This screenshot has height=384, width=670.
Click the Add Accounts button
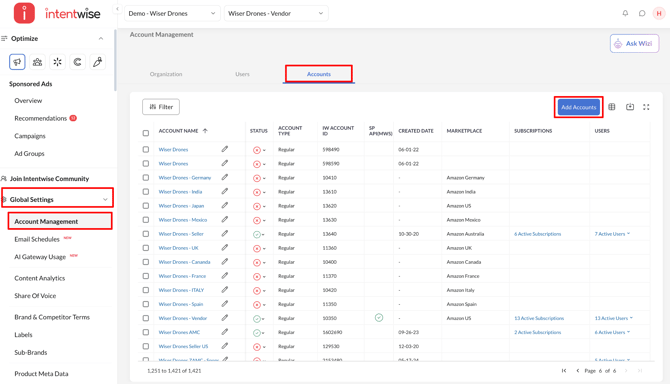(x=579, y=107)
